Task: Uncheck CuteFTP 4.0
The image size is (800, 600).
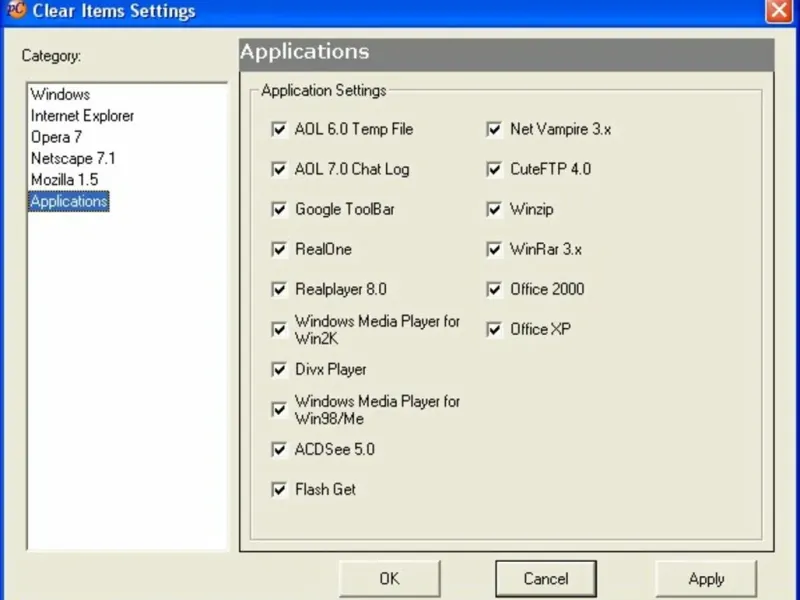Action: click(x=494, y=169)
